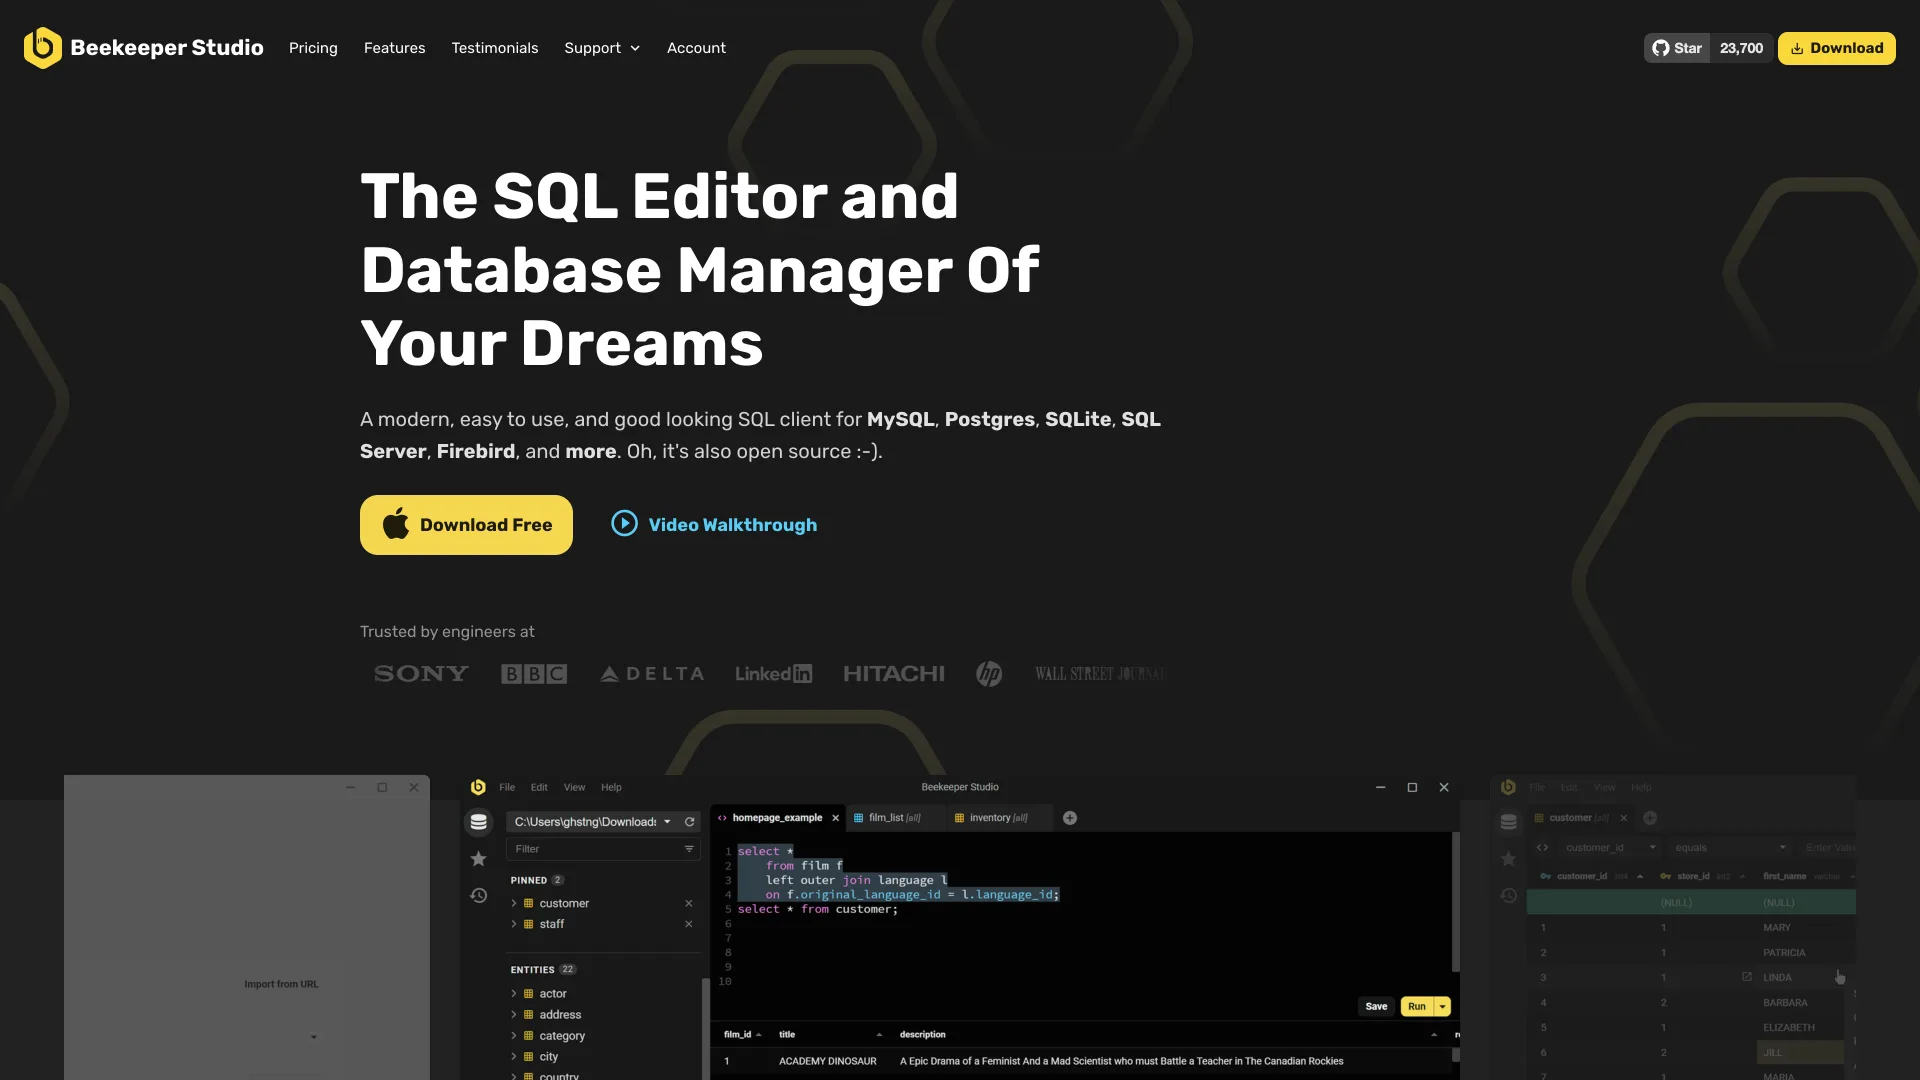The height and width of the screenshot is (1080, 1920).
Task: Expand the address entity
Action: pyautogui.click(x=514, y=1015)
